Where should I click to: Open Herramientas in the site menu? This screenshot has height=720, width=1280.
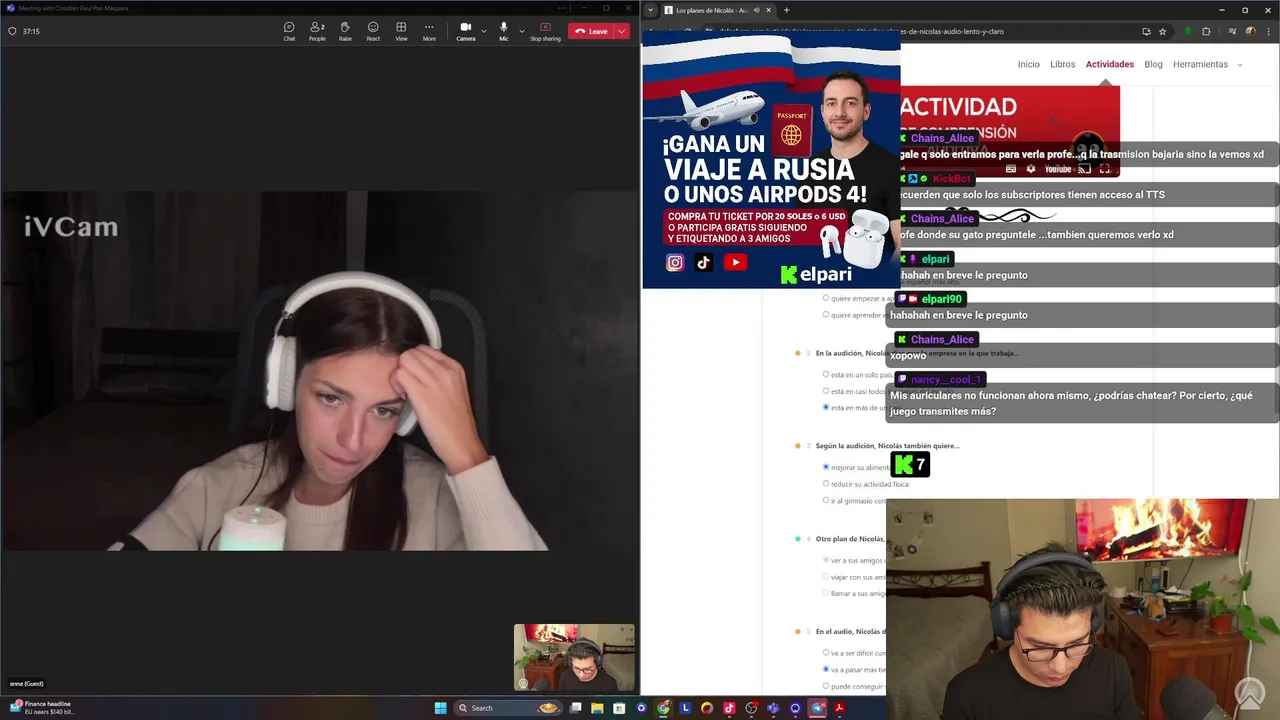pos(1200,64)
